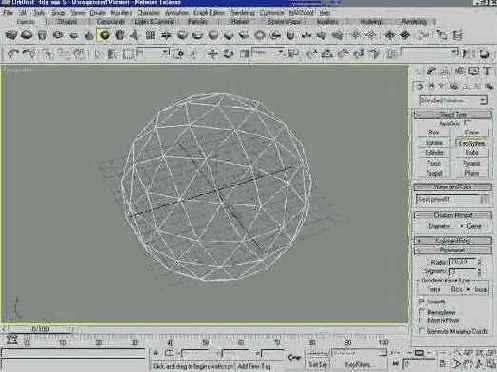Viewport: 497px width, 372px height.
Task: Activate the Select and Rotate tool
Action: coord(228,53)
